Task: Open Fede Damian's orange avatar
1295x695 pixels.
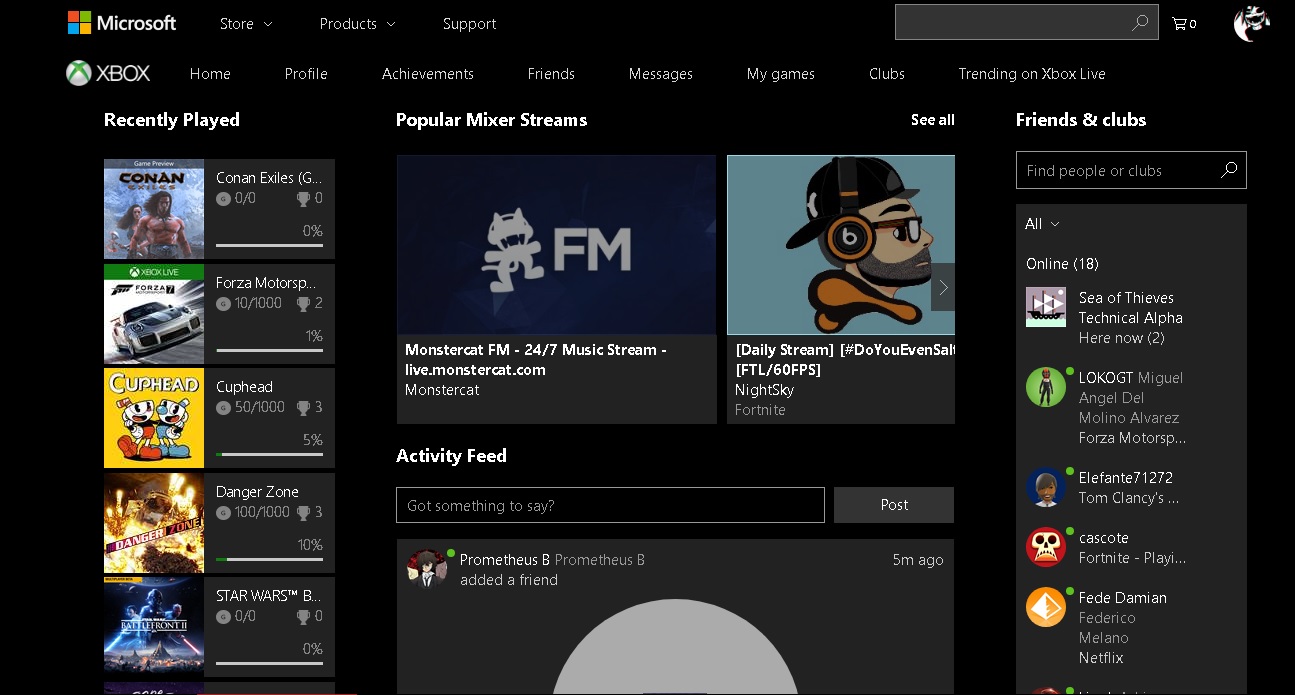Action: 1046,607
